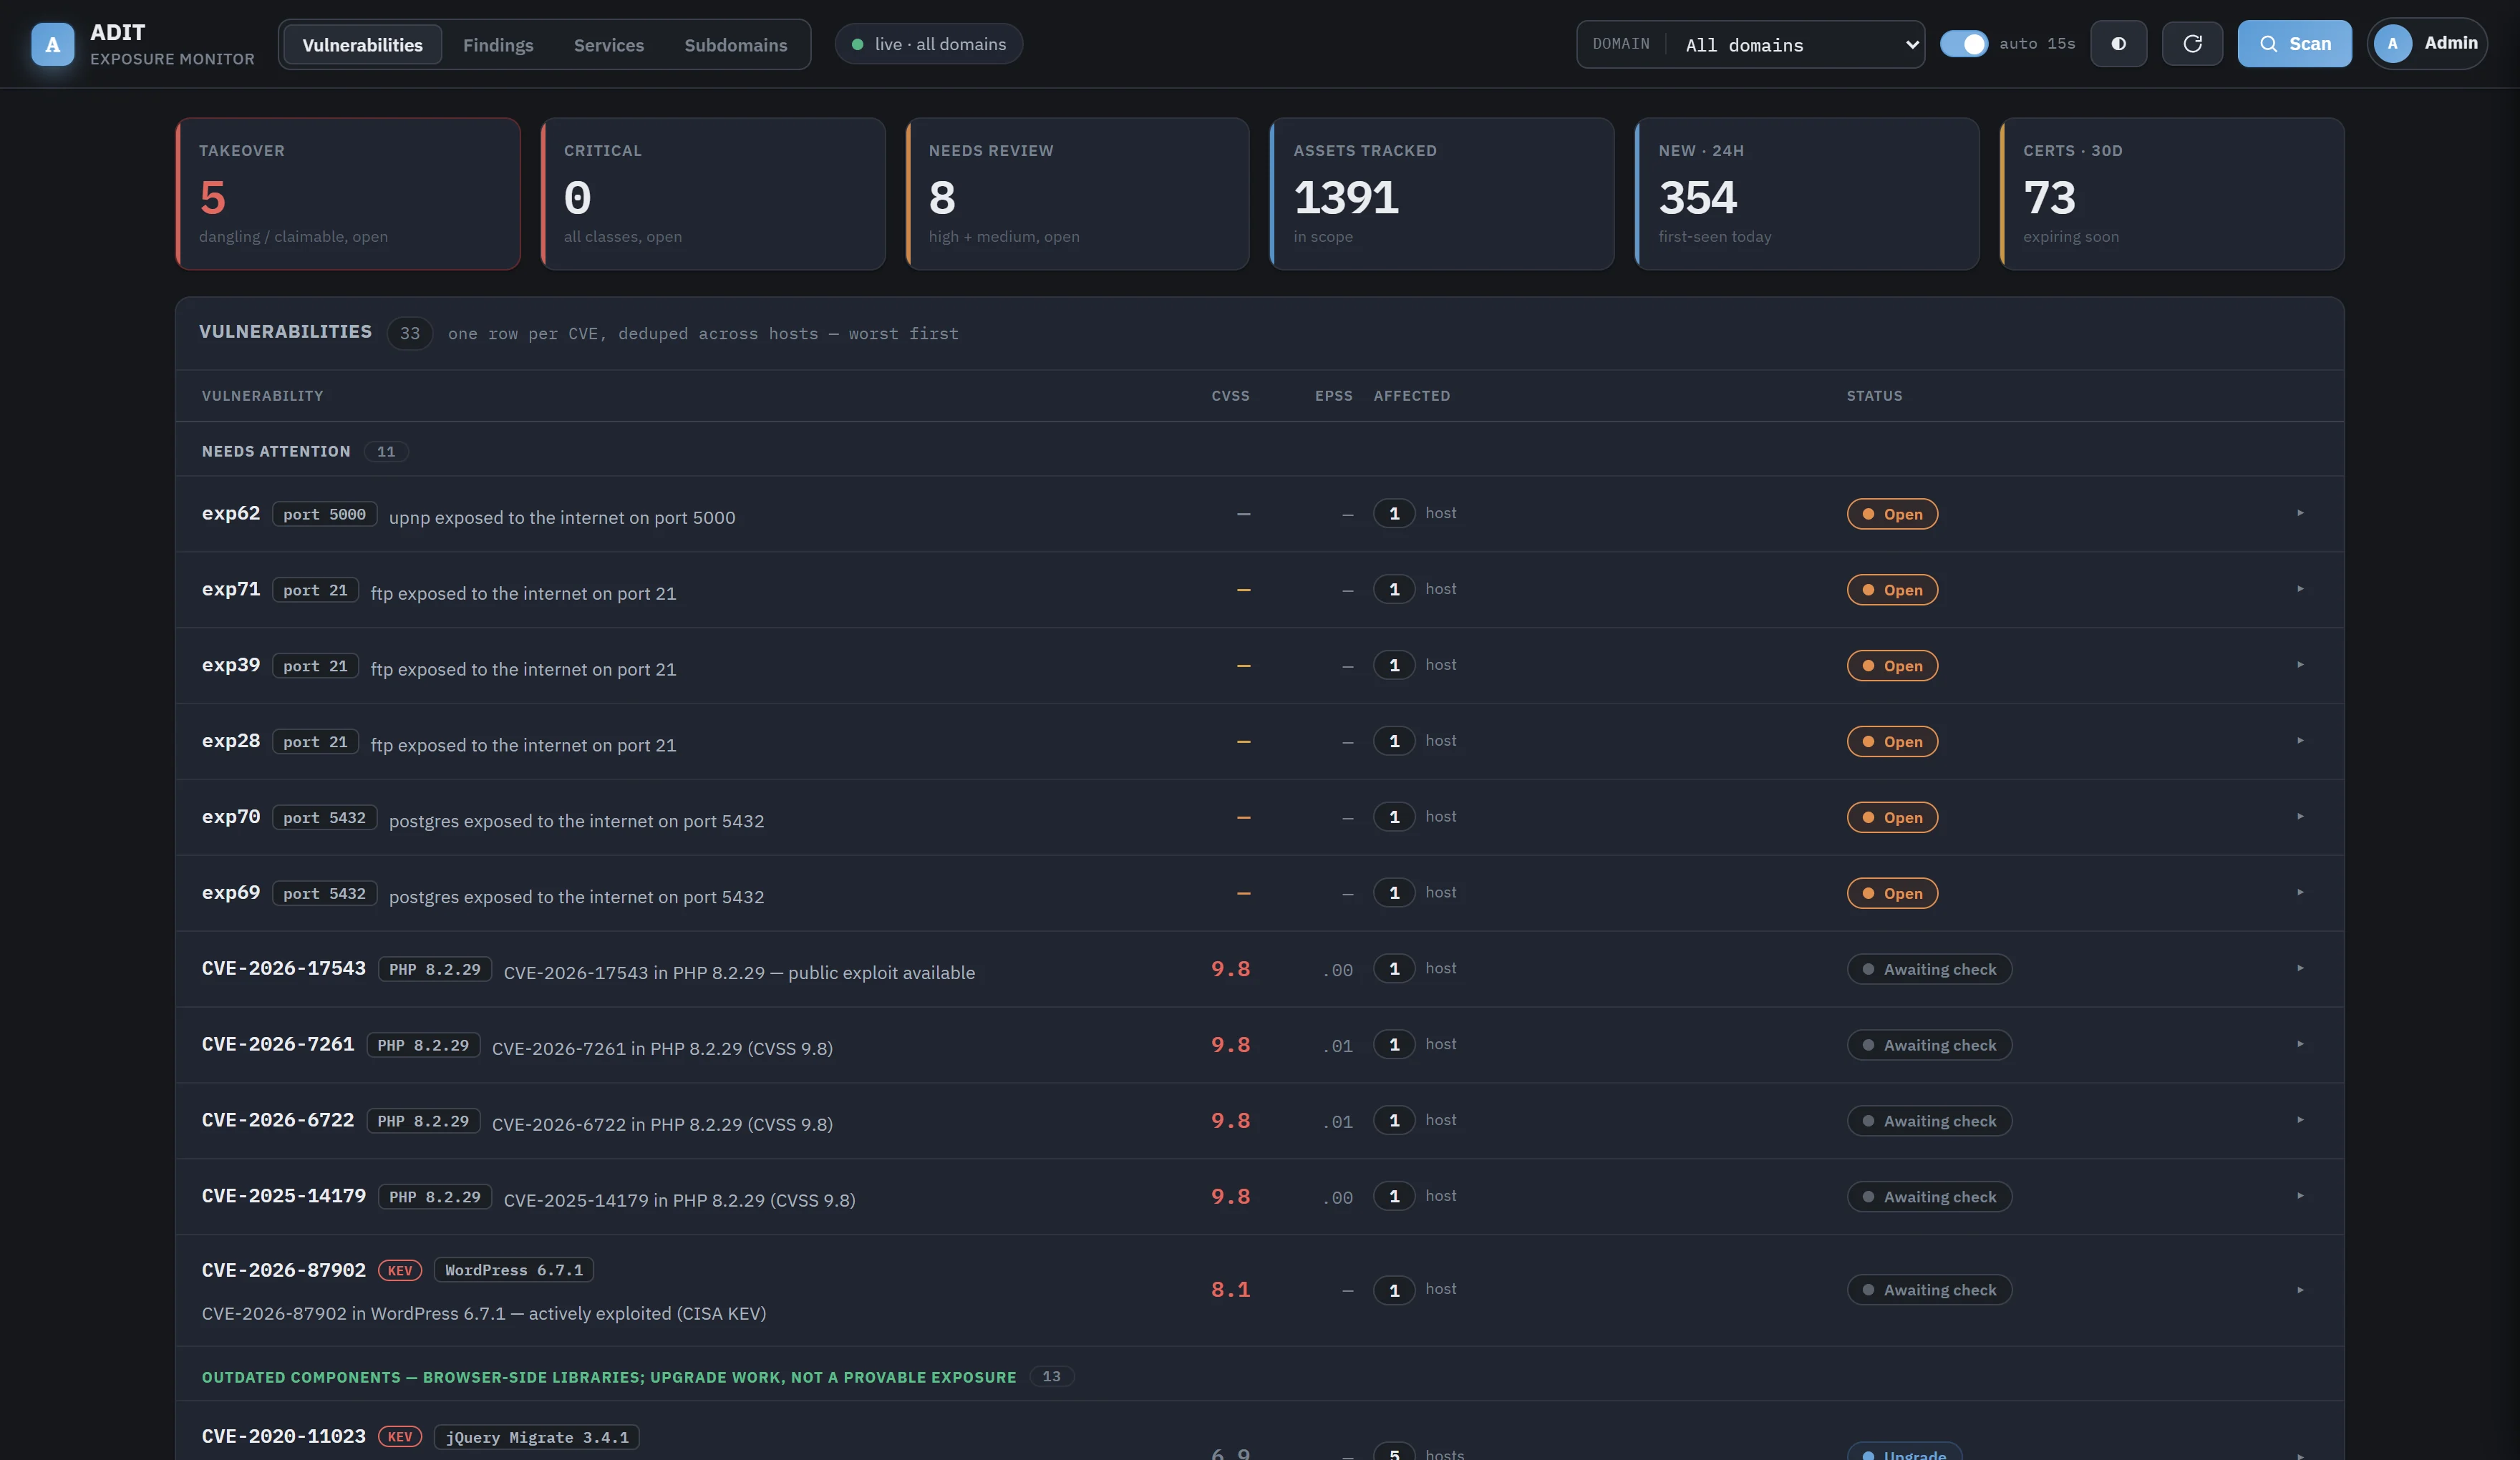The image size is (2520, 1460).
Task: Open the Needs Review summary card
Action: click(x=1078, y=194)
